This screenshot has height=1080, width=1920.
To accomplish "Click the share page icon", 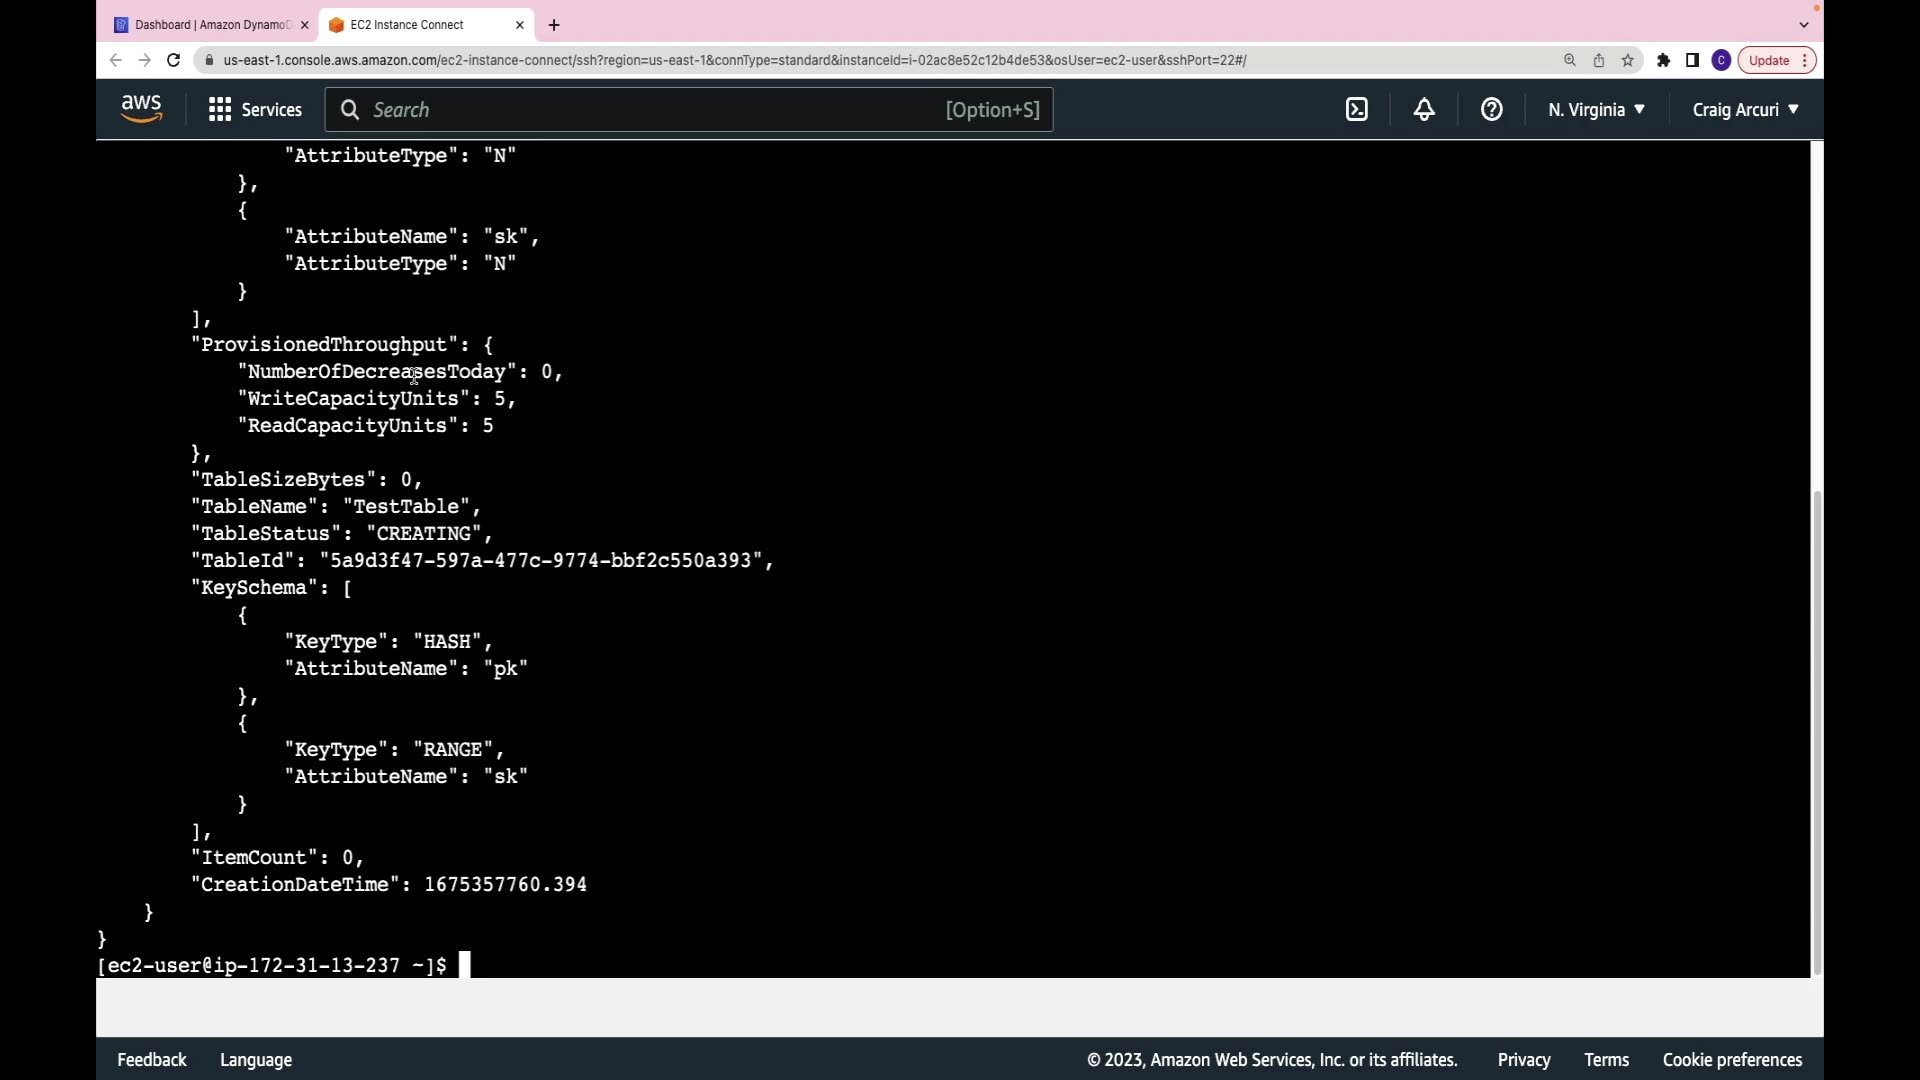I will (x=1599, y=60).
